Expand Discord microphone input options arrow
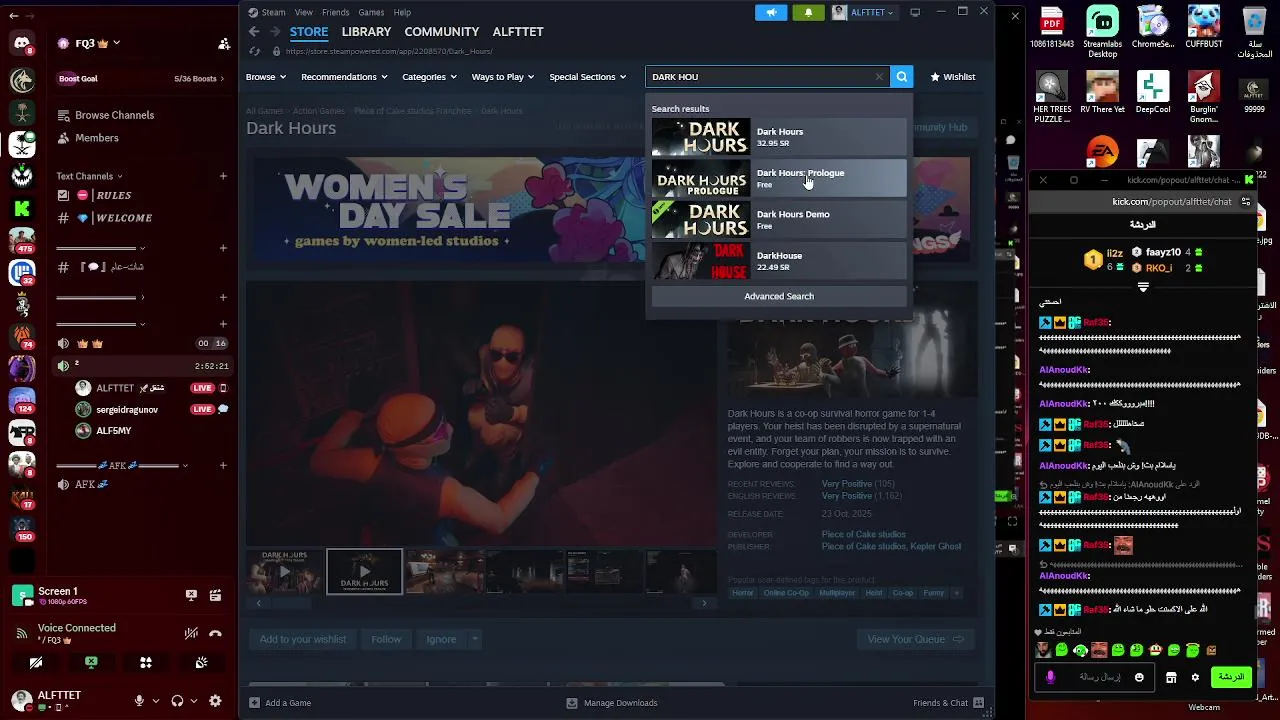This screenshot has height=720, width=1280. point(155,701)
